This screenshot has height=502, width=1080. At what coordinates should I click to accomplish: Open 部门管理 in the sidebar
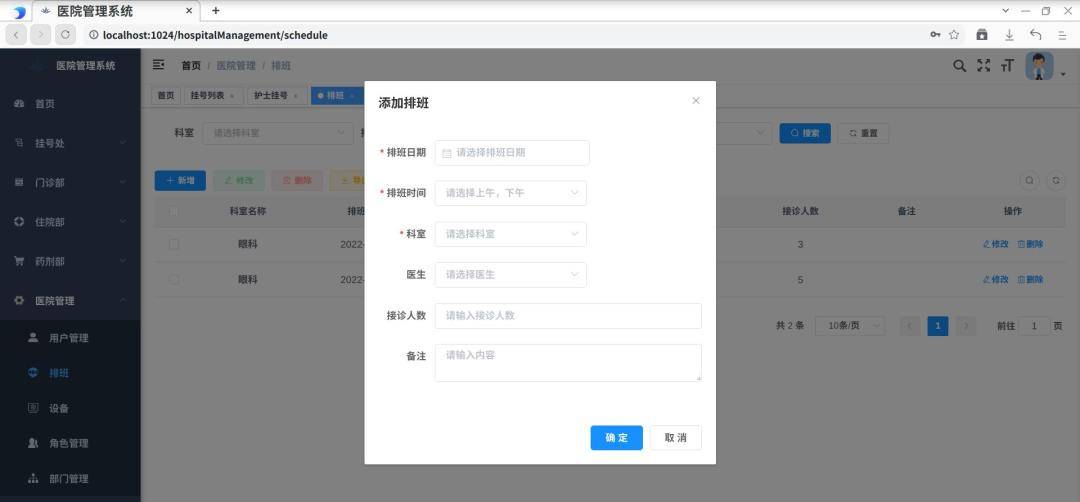[x=70, y=479]
